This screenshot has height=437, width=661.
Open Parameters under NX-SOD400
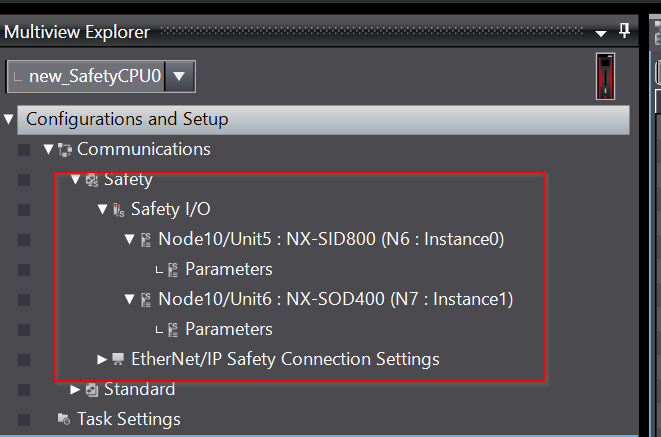tap(229, 329)
